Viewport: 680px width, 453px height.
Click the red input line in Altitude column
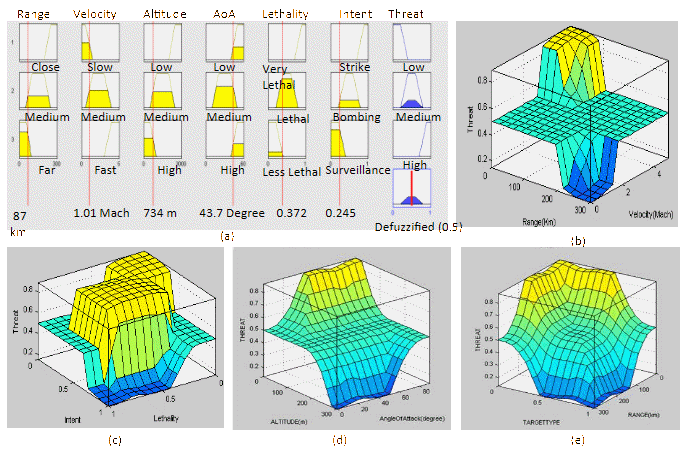tap(153, 113)
